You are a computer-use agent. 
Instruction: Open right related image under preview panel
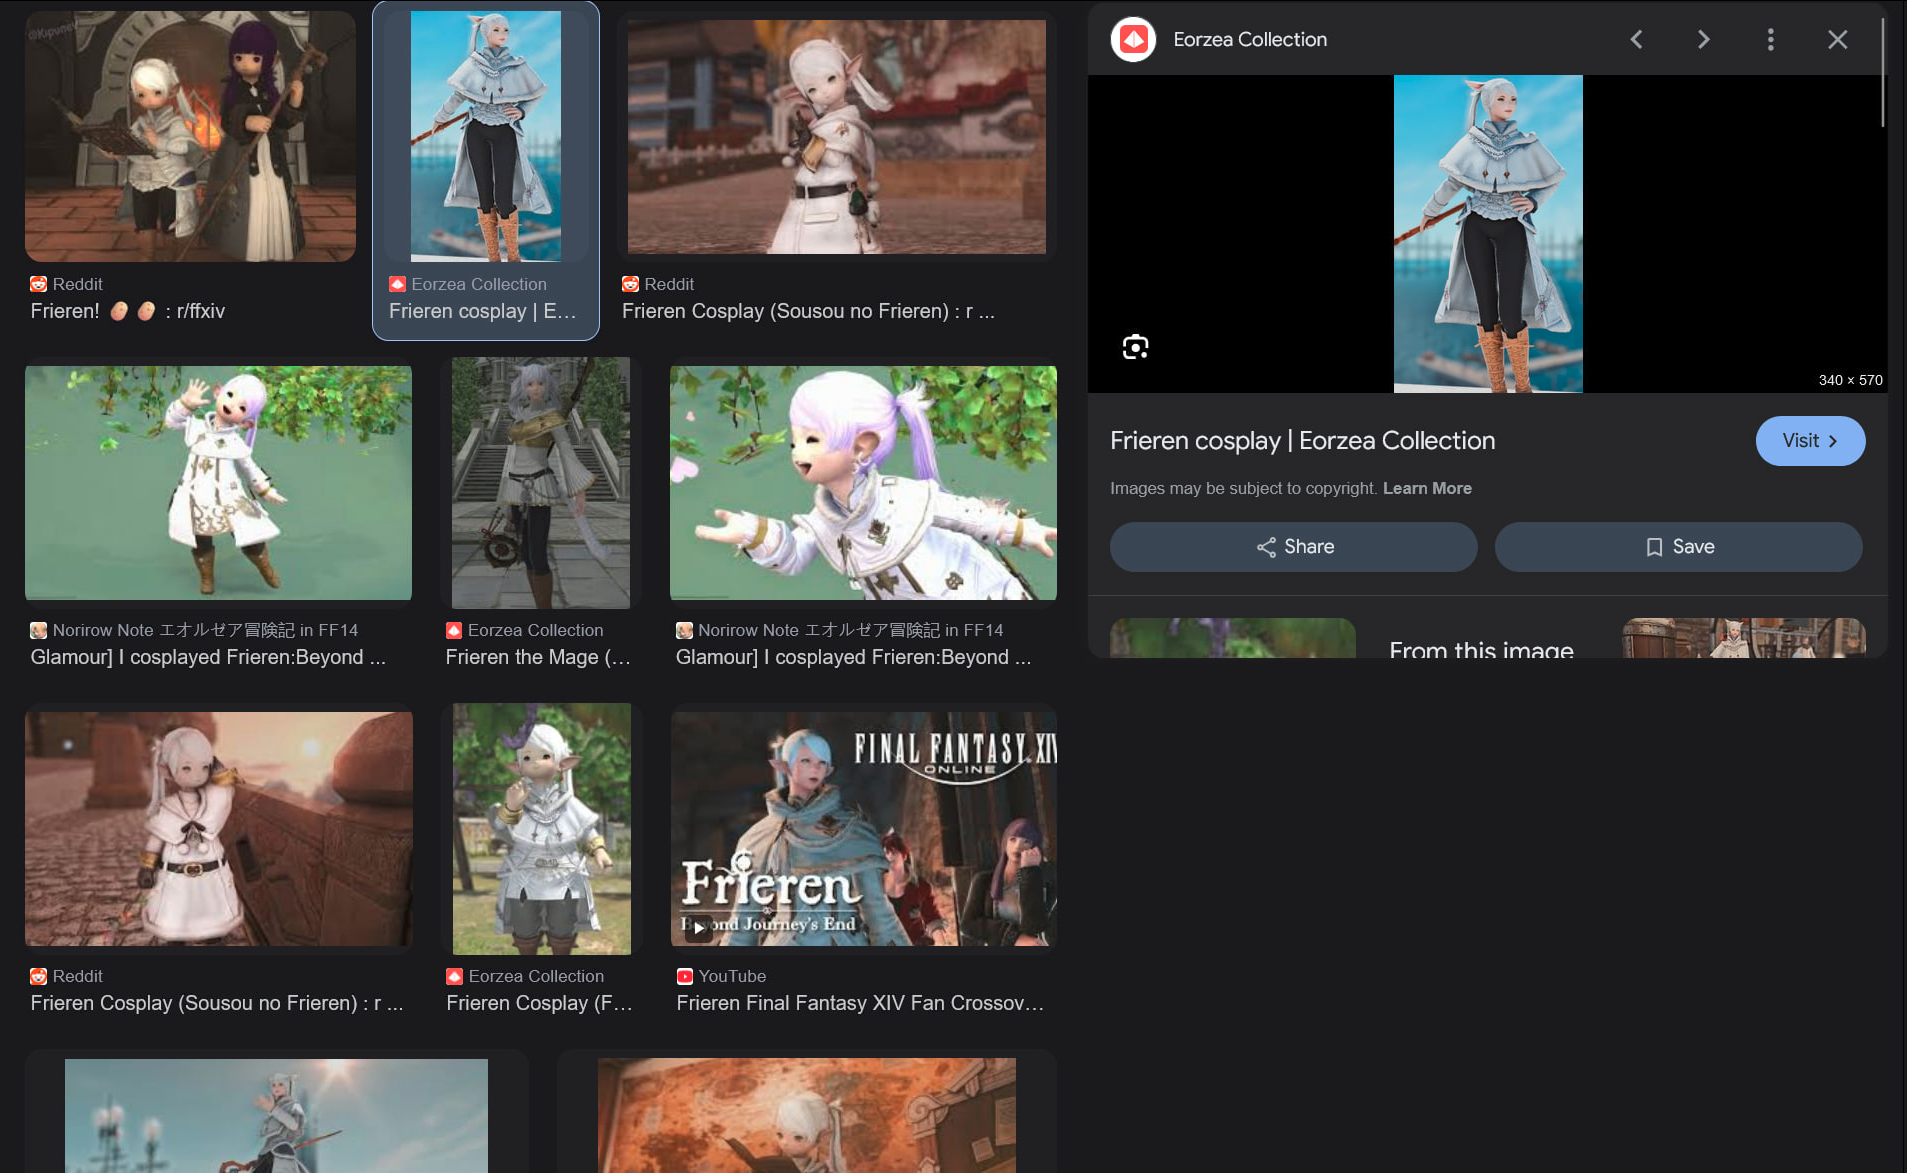point(1743,638)
